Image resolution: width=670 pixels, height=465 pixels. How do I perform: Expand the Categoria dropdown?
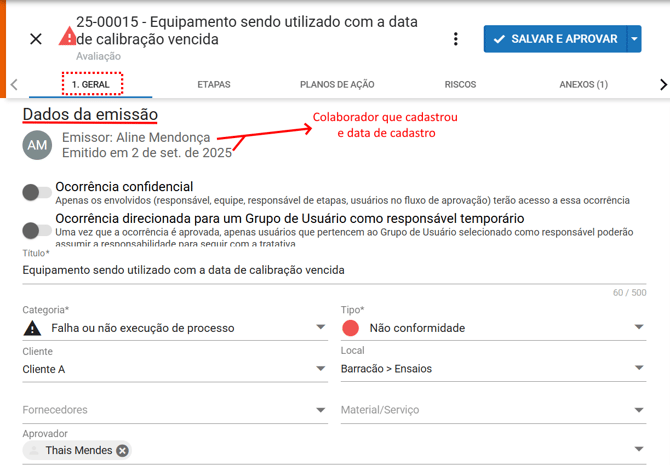click(320, 328)
